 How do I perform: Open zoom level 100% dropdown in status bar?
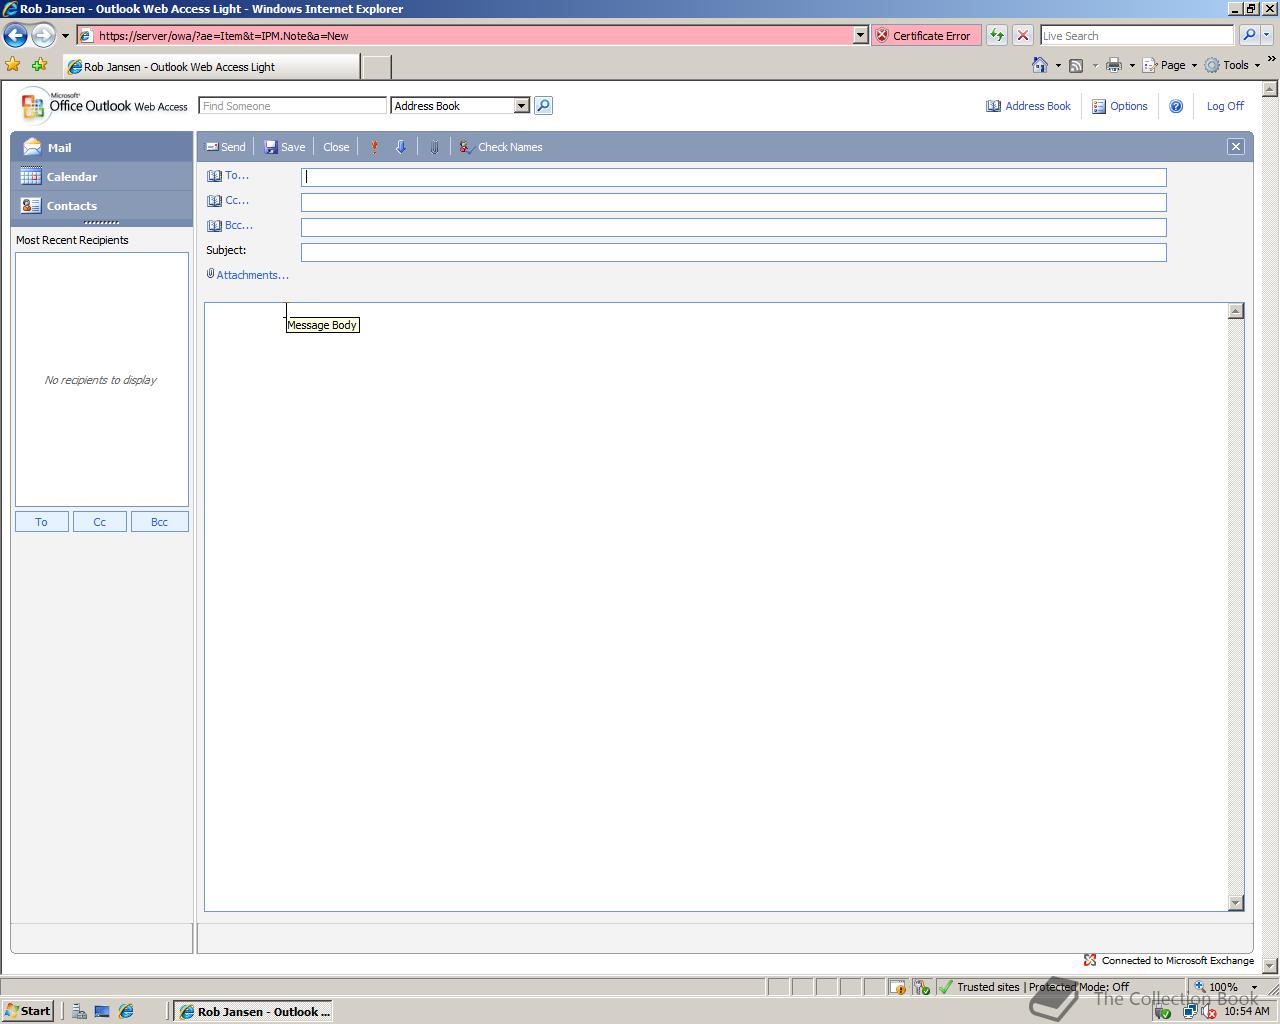[x=1254, y=987]
